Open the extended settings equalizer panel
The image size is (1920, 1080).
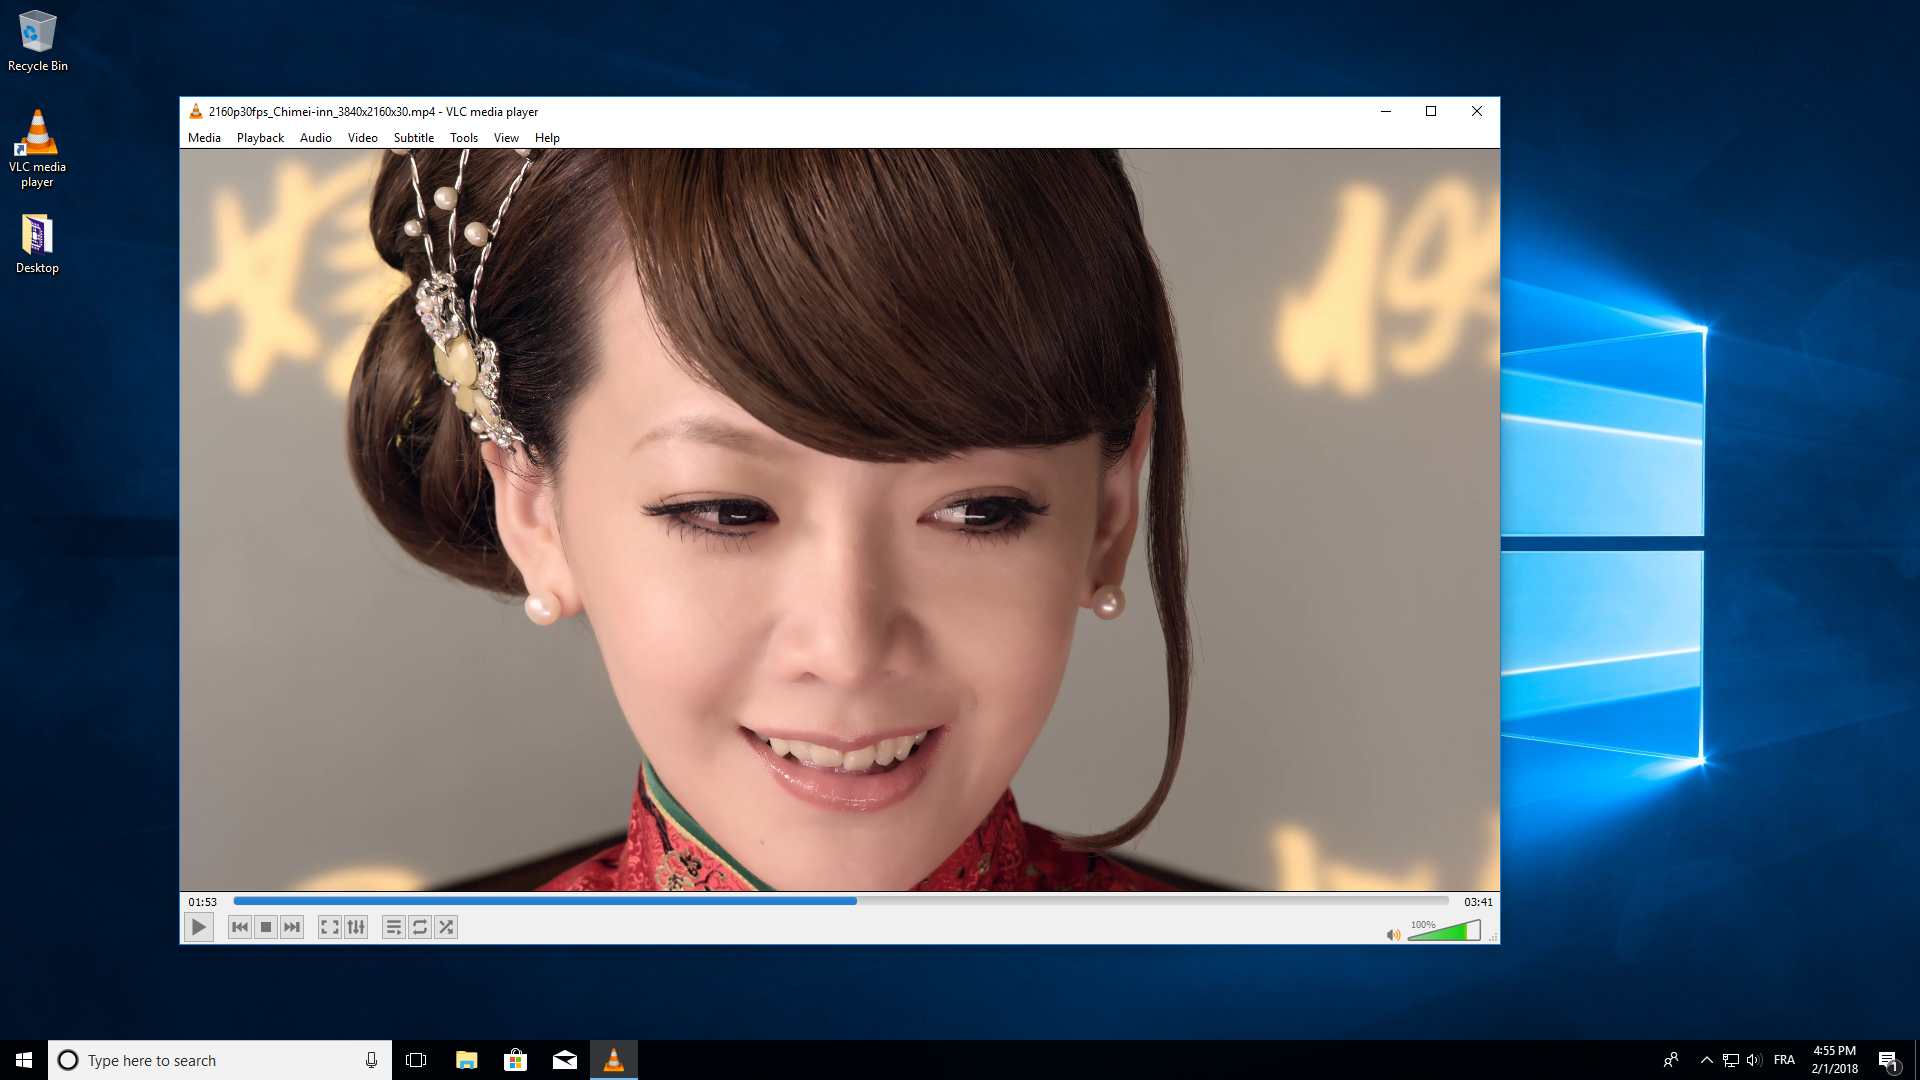(x=356, y=927)
